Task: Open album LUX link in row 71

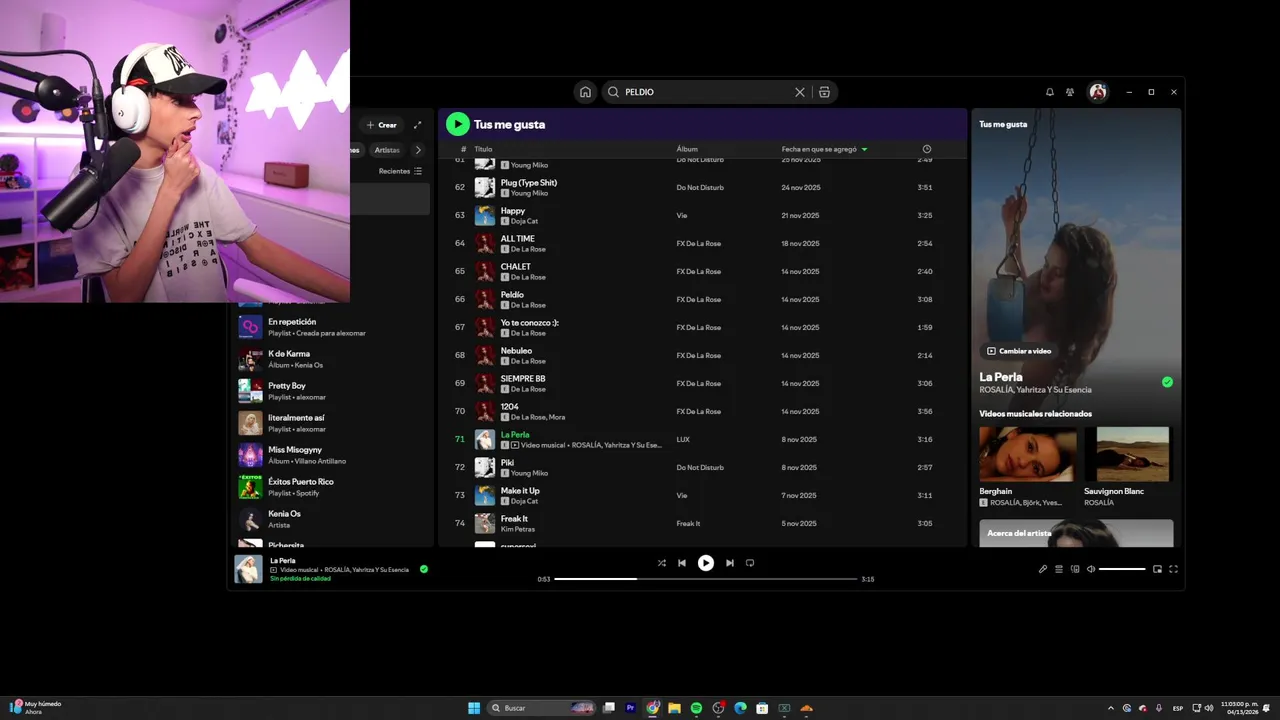Action: 683,439
